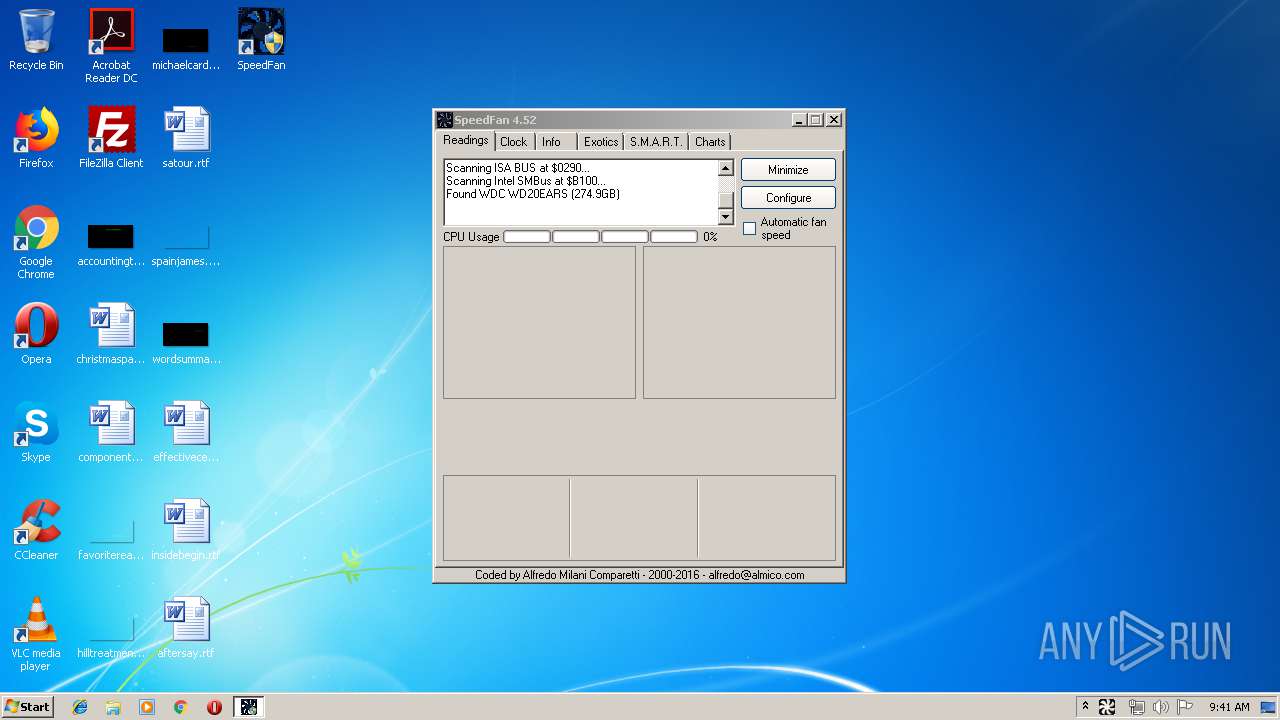Image resolution: width=1280 pixels, height=720 pixels.
Task: Open the Action Center flag icon
Action: (x=1185, y=707)
